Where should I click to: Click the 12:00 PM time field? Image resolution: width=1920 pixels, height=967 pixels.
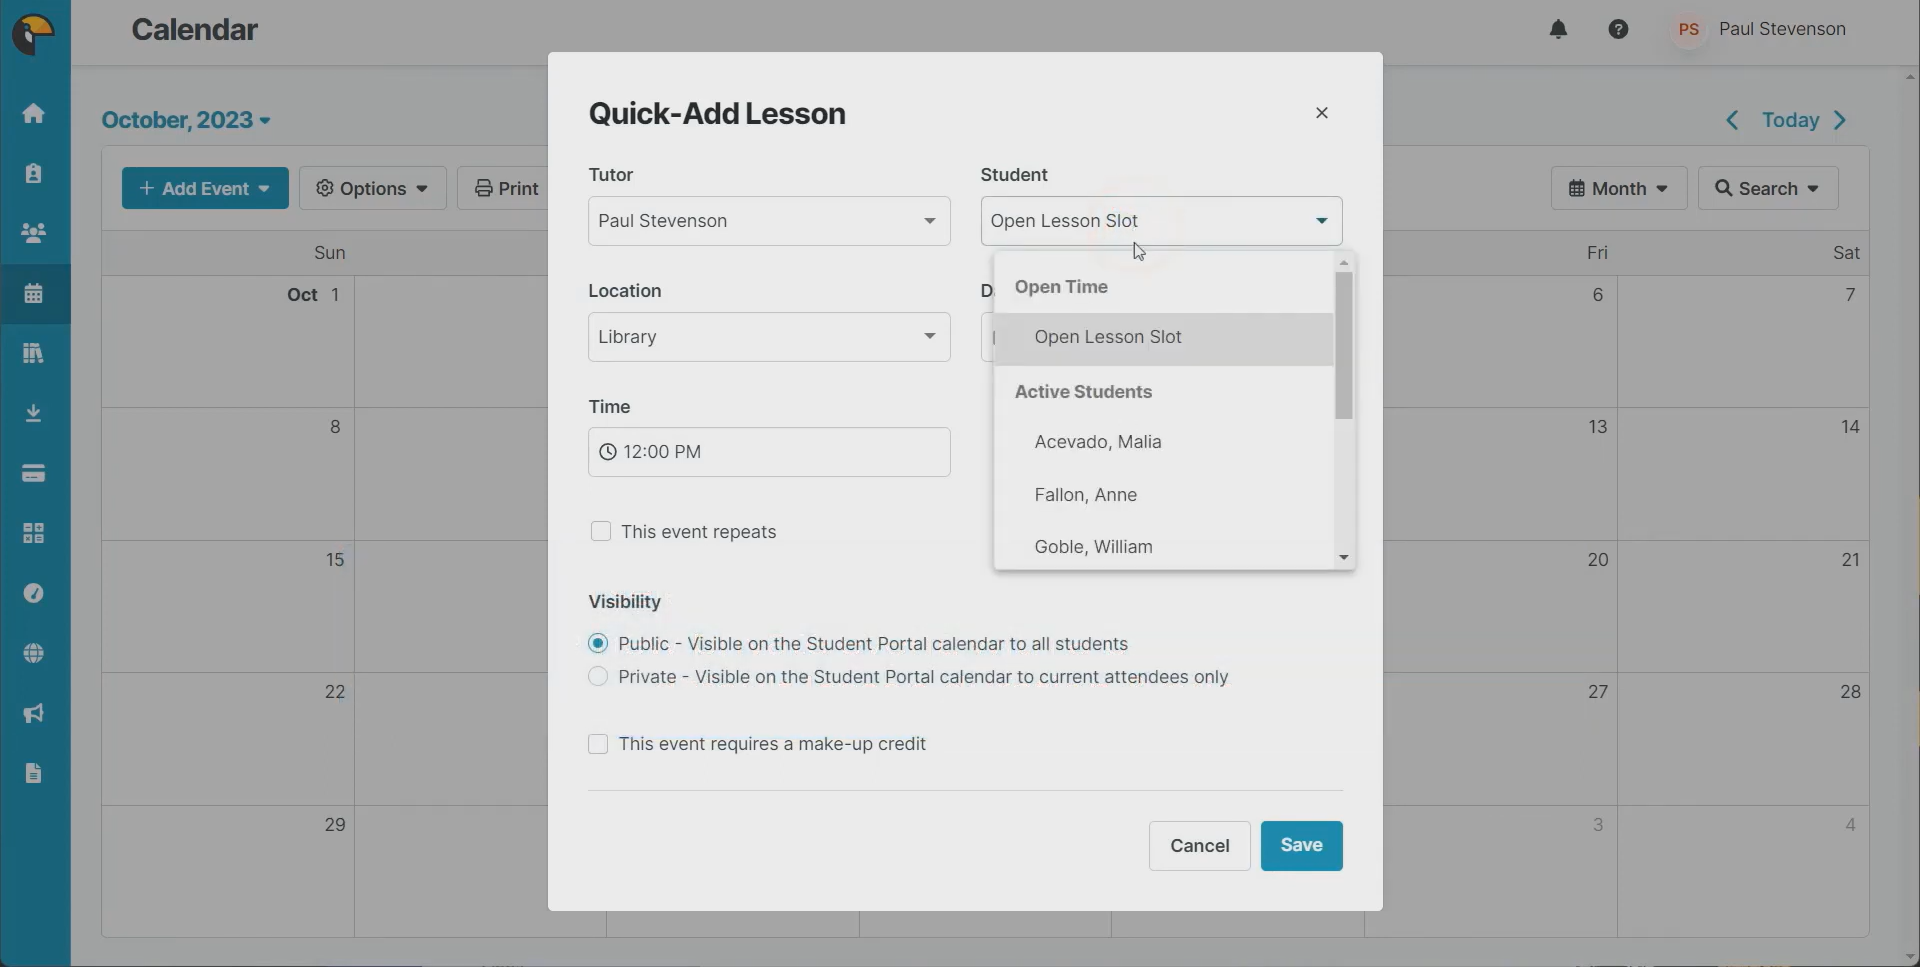pos(767,451)
